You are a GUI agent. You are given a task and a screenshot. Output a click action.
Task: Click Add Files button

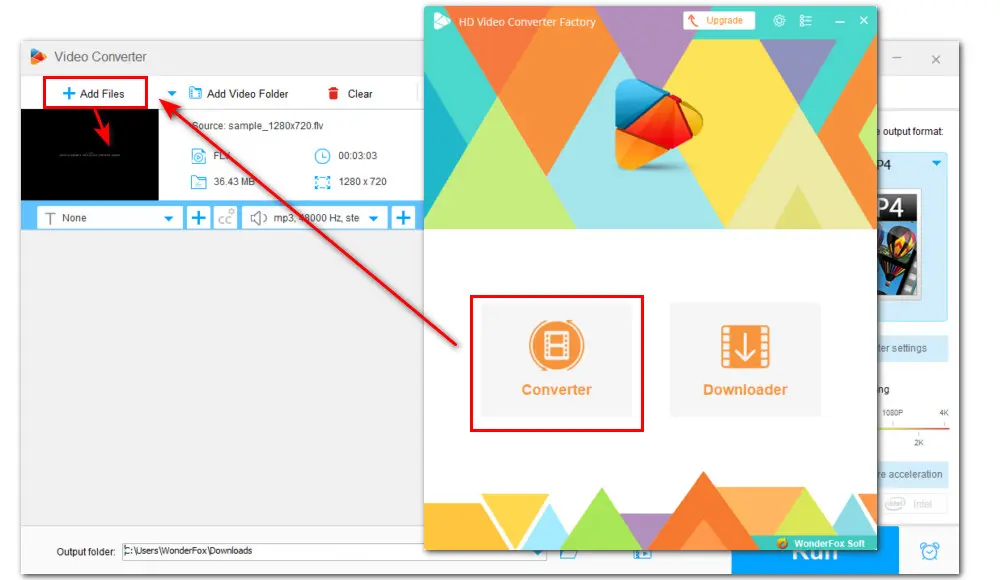[94, 94]
